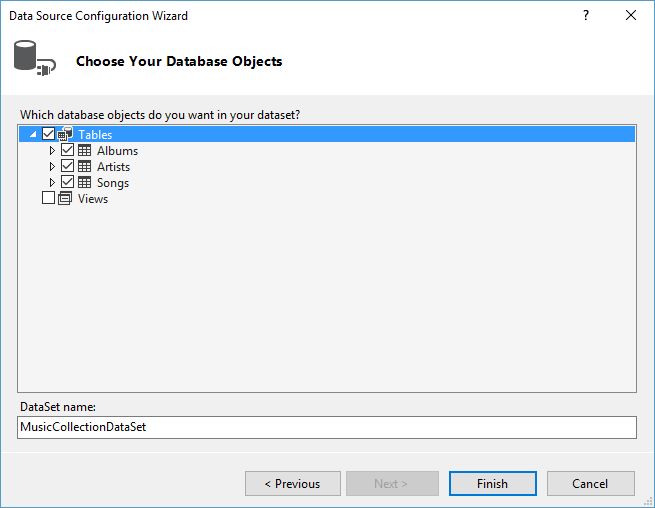
Task: Click the Songs table grid icon
Action: [x=84, y=182]
